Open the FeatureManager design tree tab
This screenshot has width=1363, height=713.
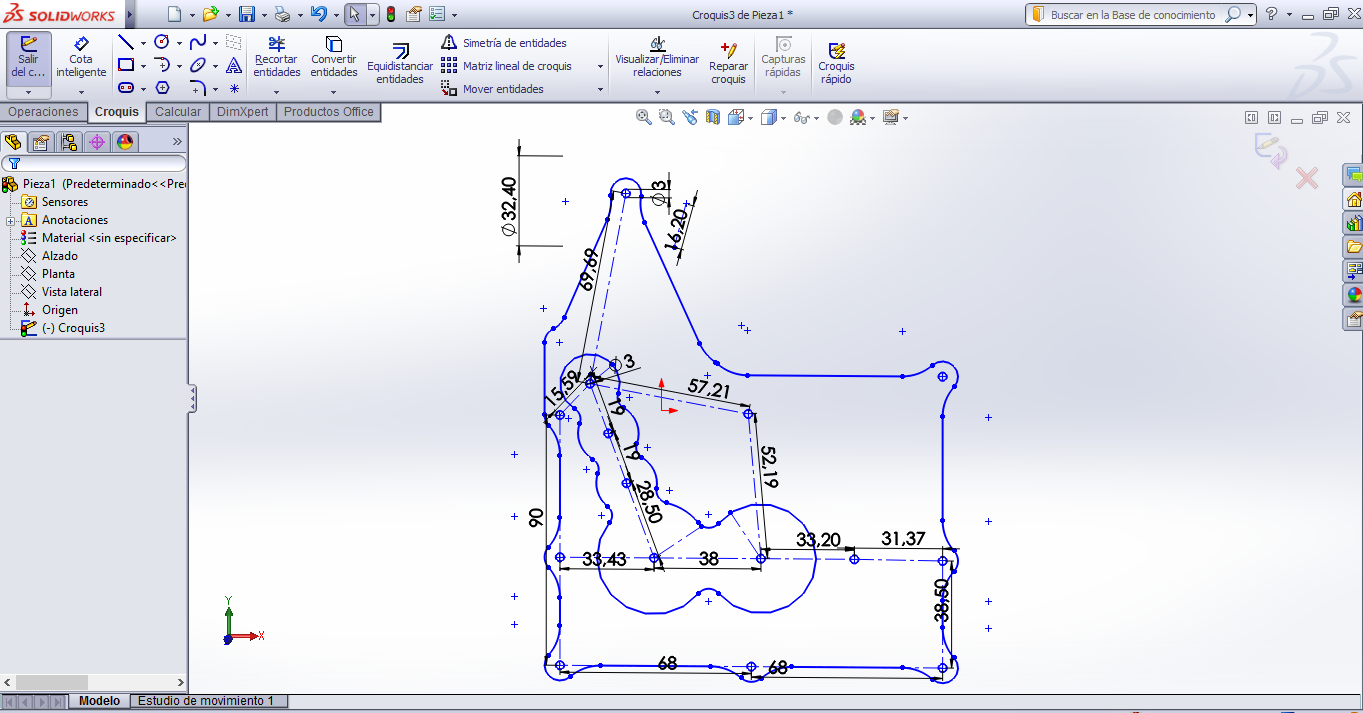[x=13, y=142]
